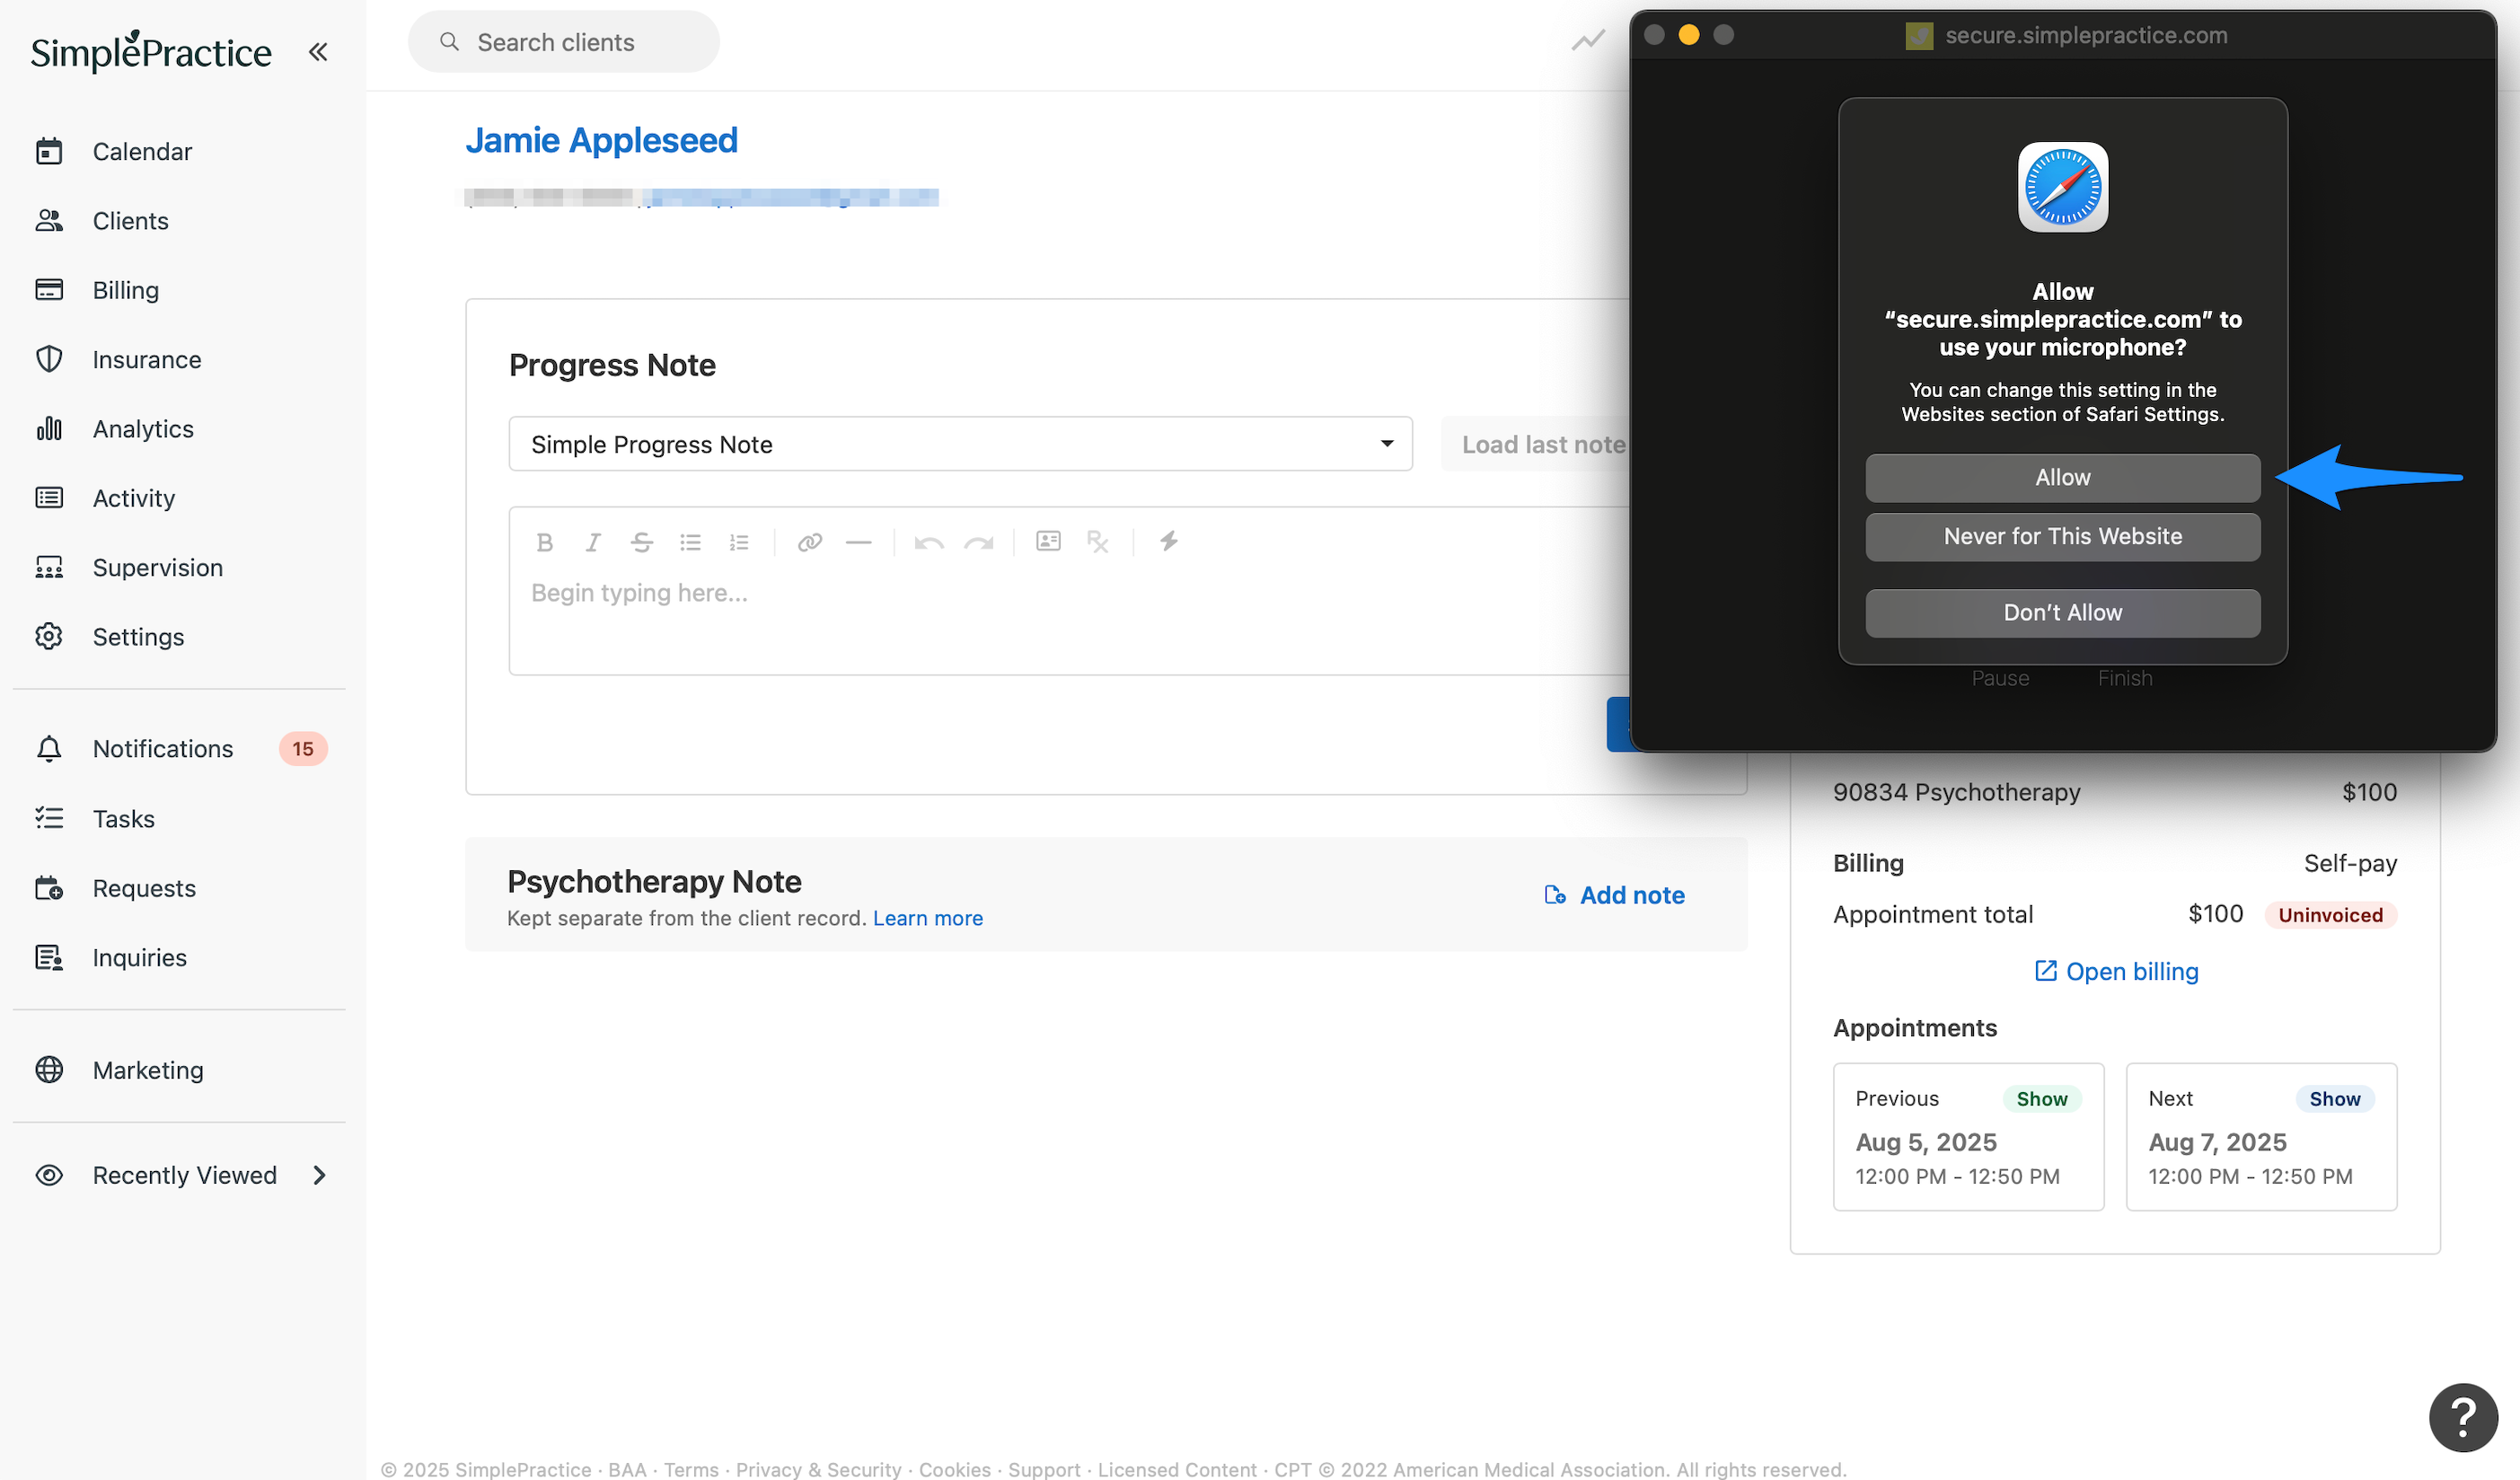Click the undo arrow icon
This screenshot has width=2520, height=1480.
point(929,542)
